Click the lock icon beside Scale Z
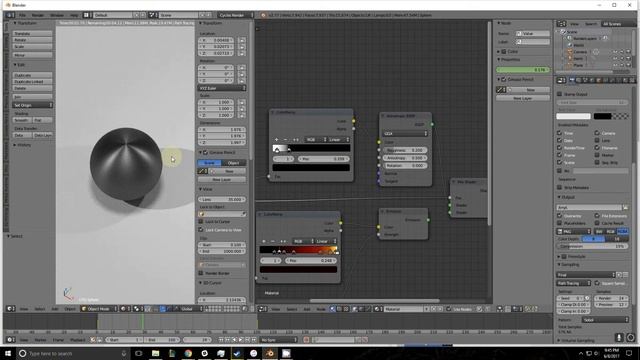Screen dimensions: 640x360 242,116
